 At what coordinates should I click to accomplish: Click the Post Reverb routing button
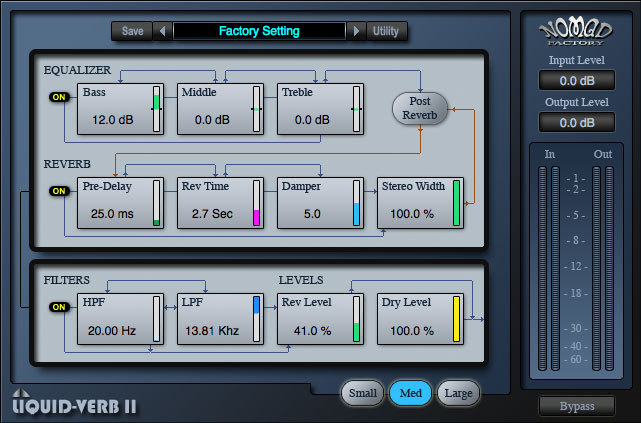pos(420,108)
